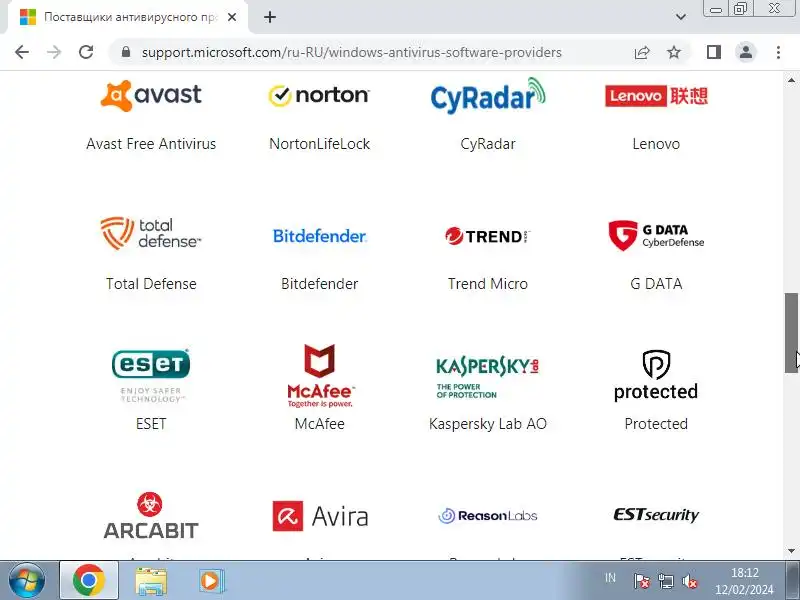Open Chrome's three-dot menu
The width and height of the screenshot is (800, 600).
pos(778,52)
